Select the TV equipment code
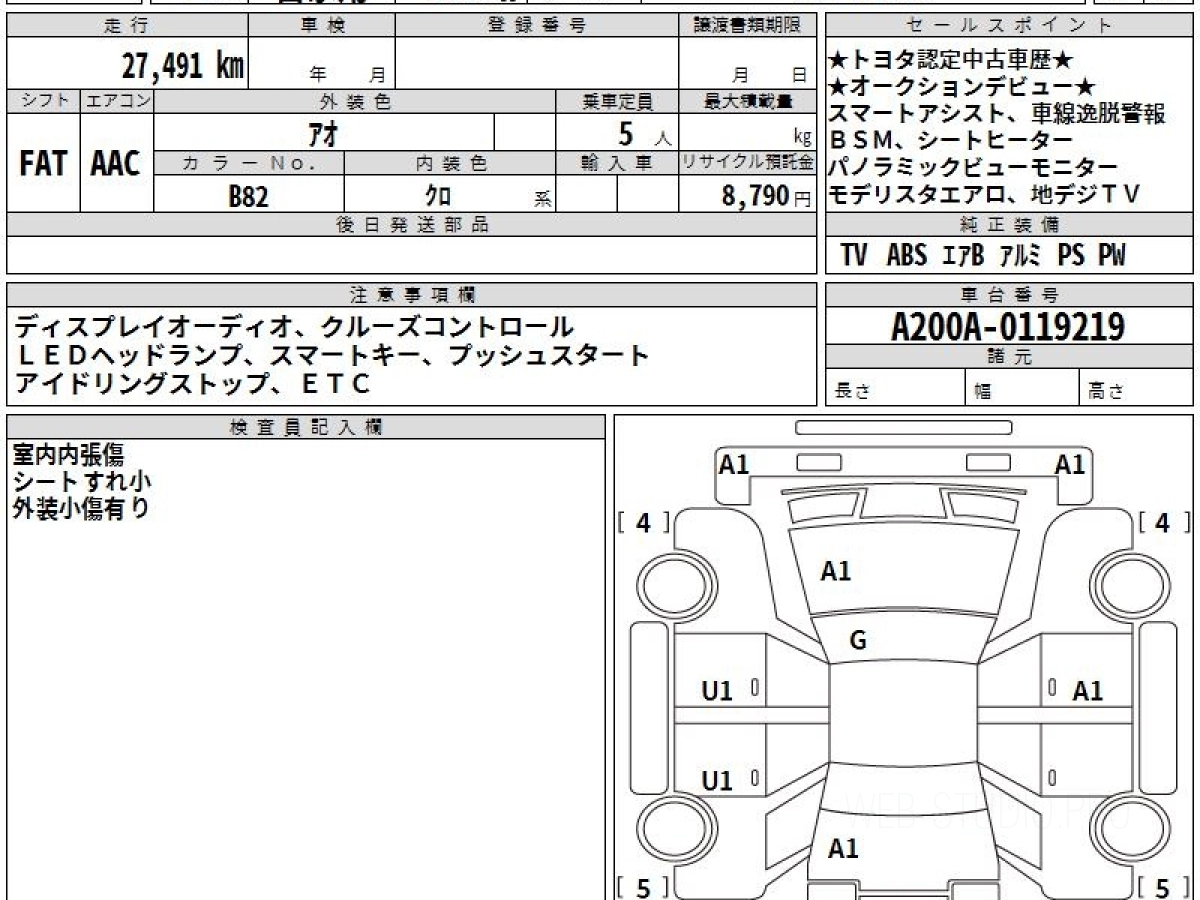 click(x=854, y=256)
